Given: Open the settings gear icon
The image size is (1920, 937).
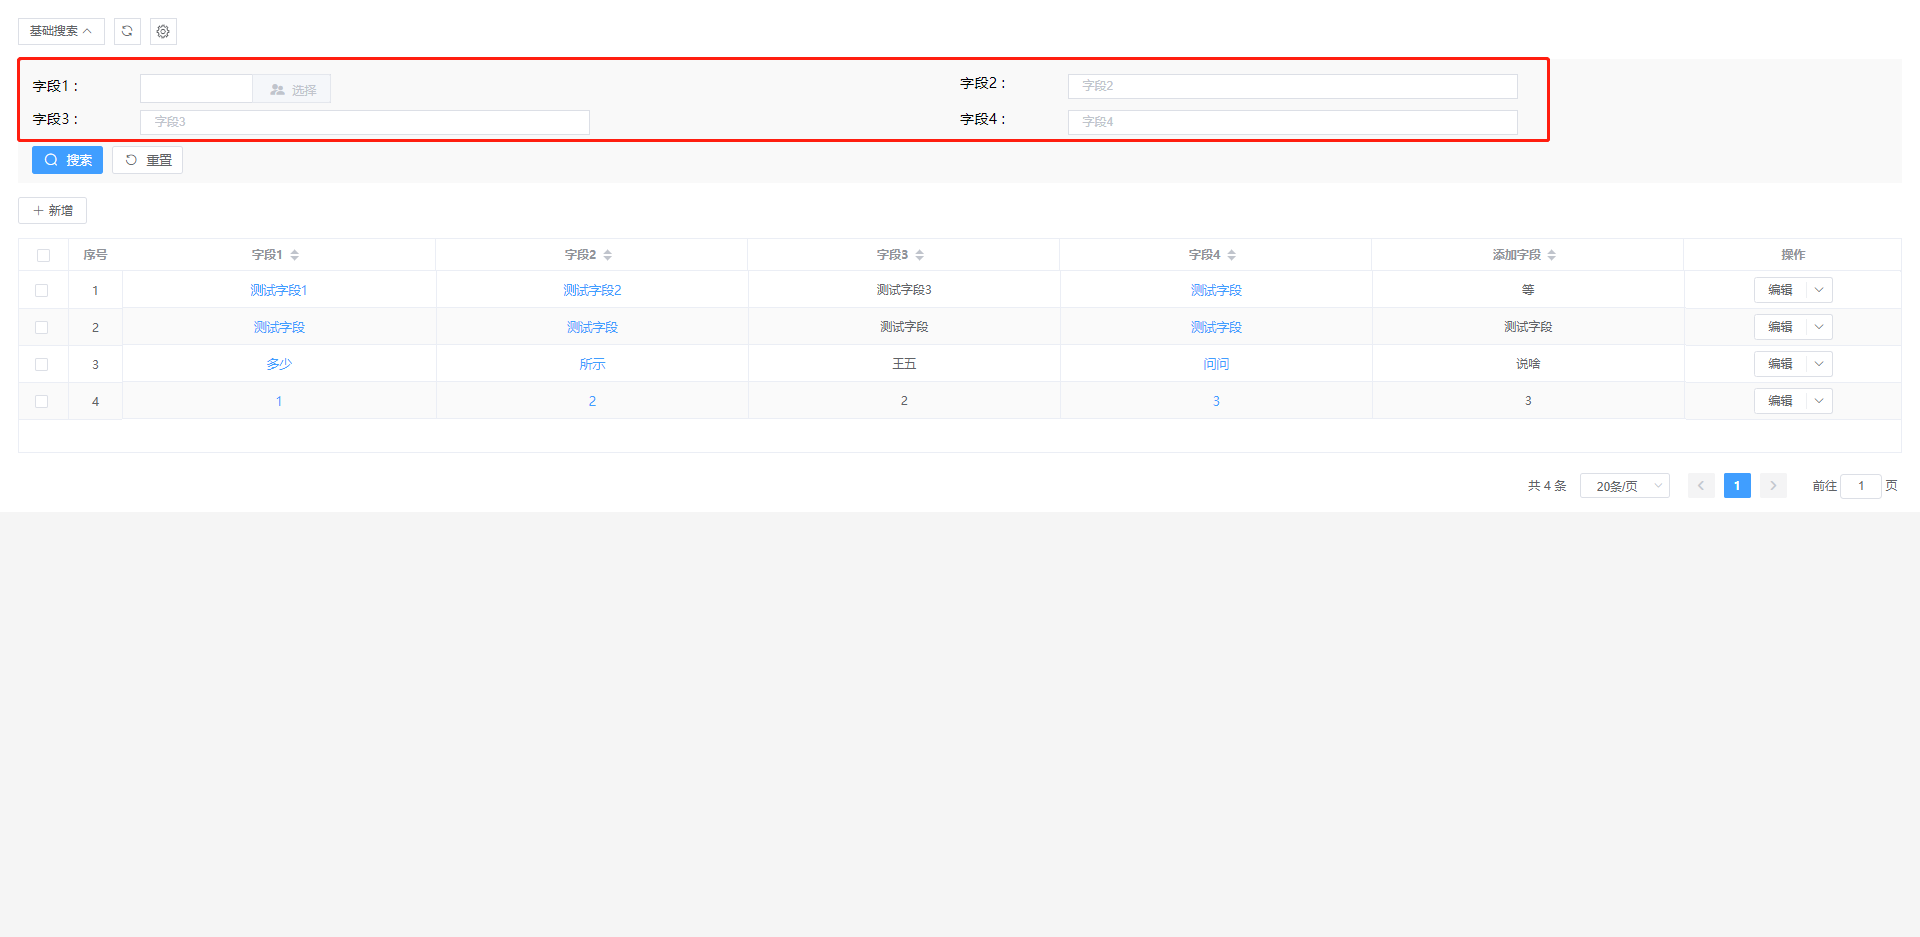Looking at the screenshot, I should (163, 31).
